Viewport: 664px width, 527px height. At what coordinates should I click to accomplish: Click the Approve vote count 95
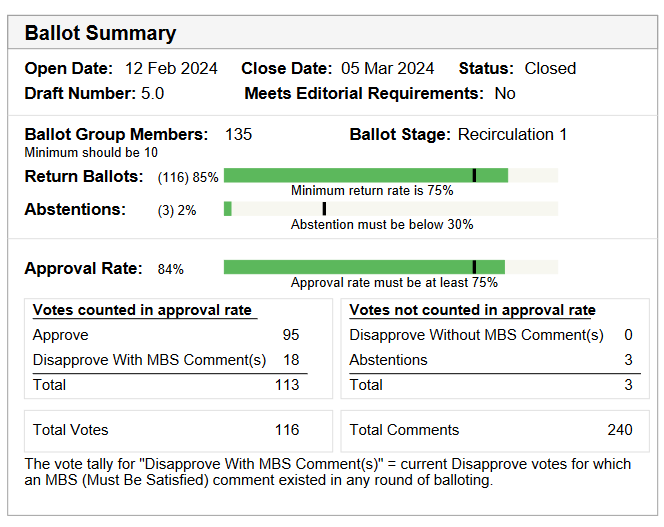(290, 336)
